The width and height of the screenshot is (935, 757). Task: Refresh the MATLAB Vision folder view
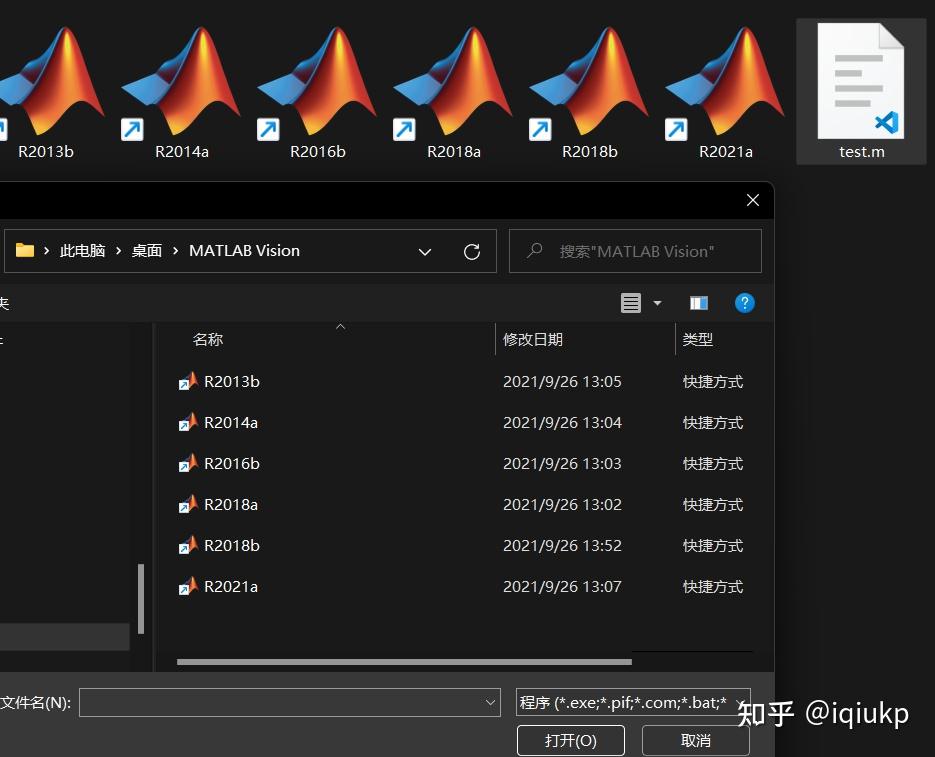point(472,252)
